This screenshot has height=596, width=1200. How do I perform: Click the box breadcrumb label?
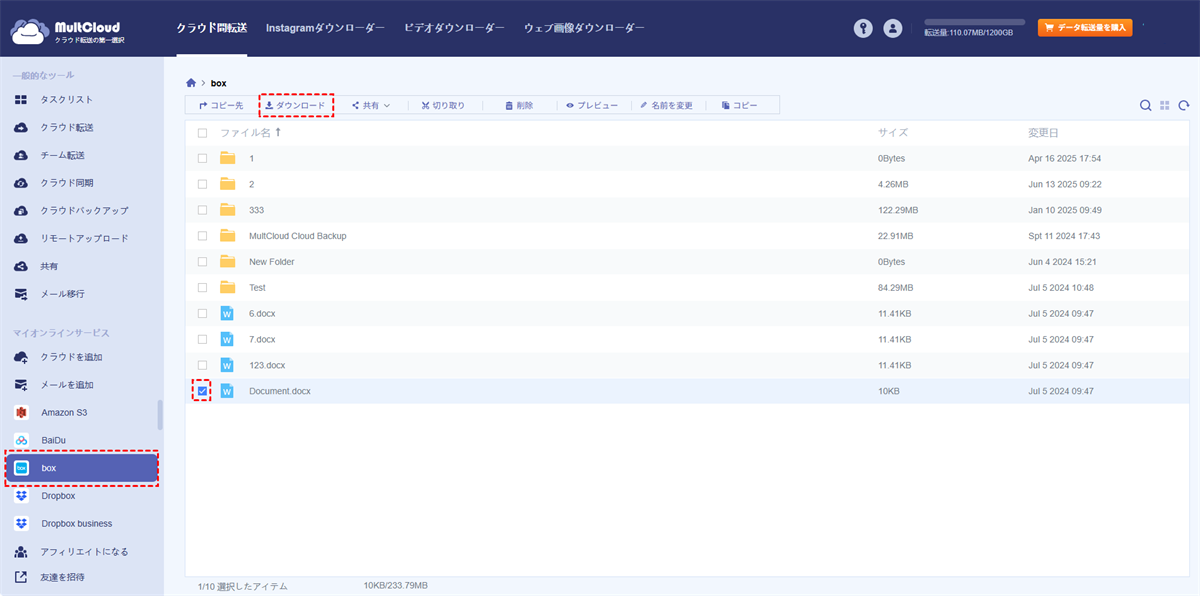click(219, 82)
